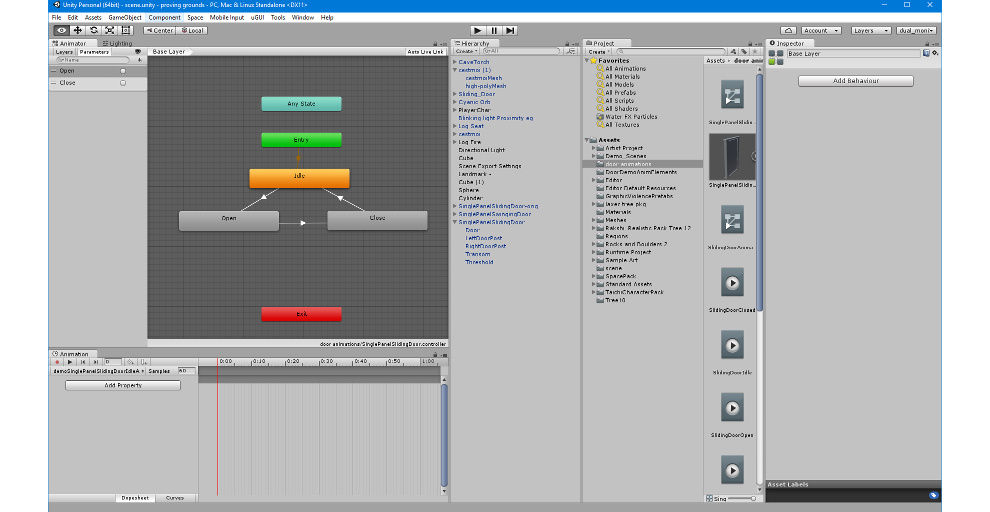This screenshot has height=512, width=990.
Task: Click the Asset Labels tag icon
Action: (x=934, y=496)
